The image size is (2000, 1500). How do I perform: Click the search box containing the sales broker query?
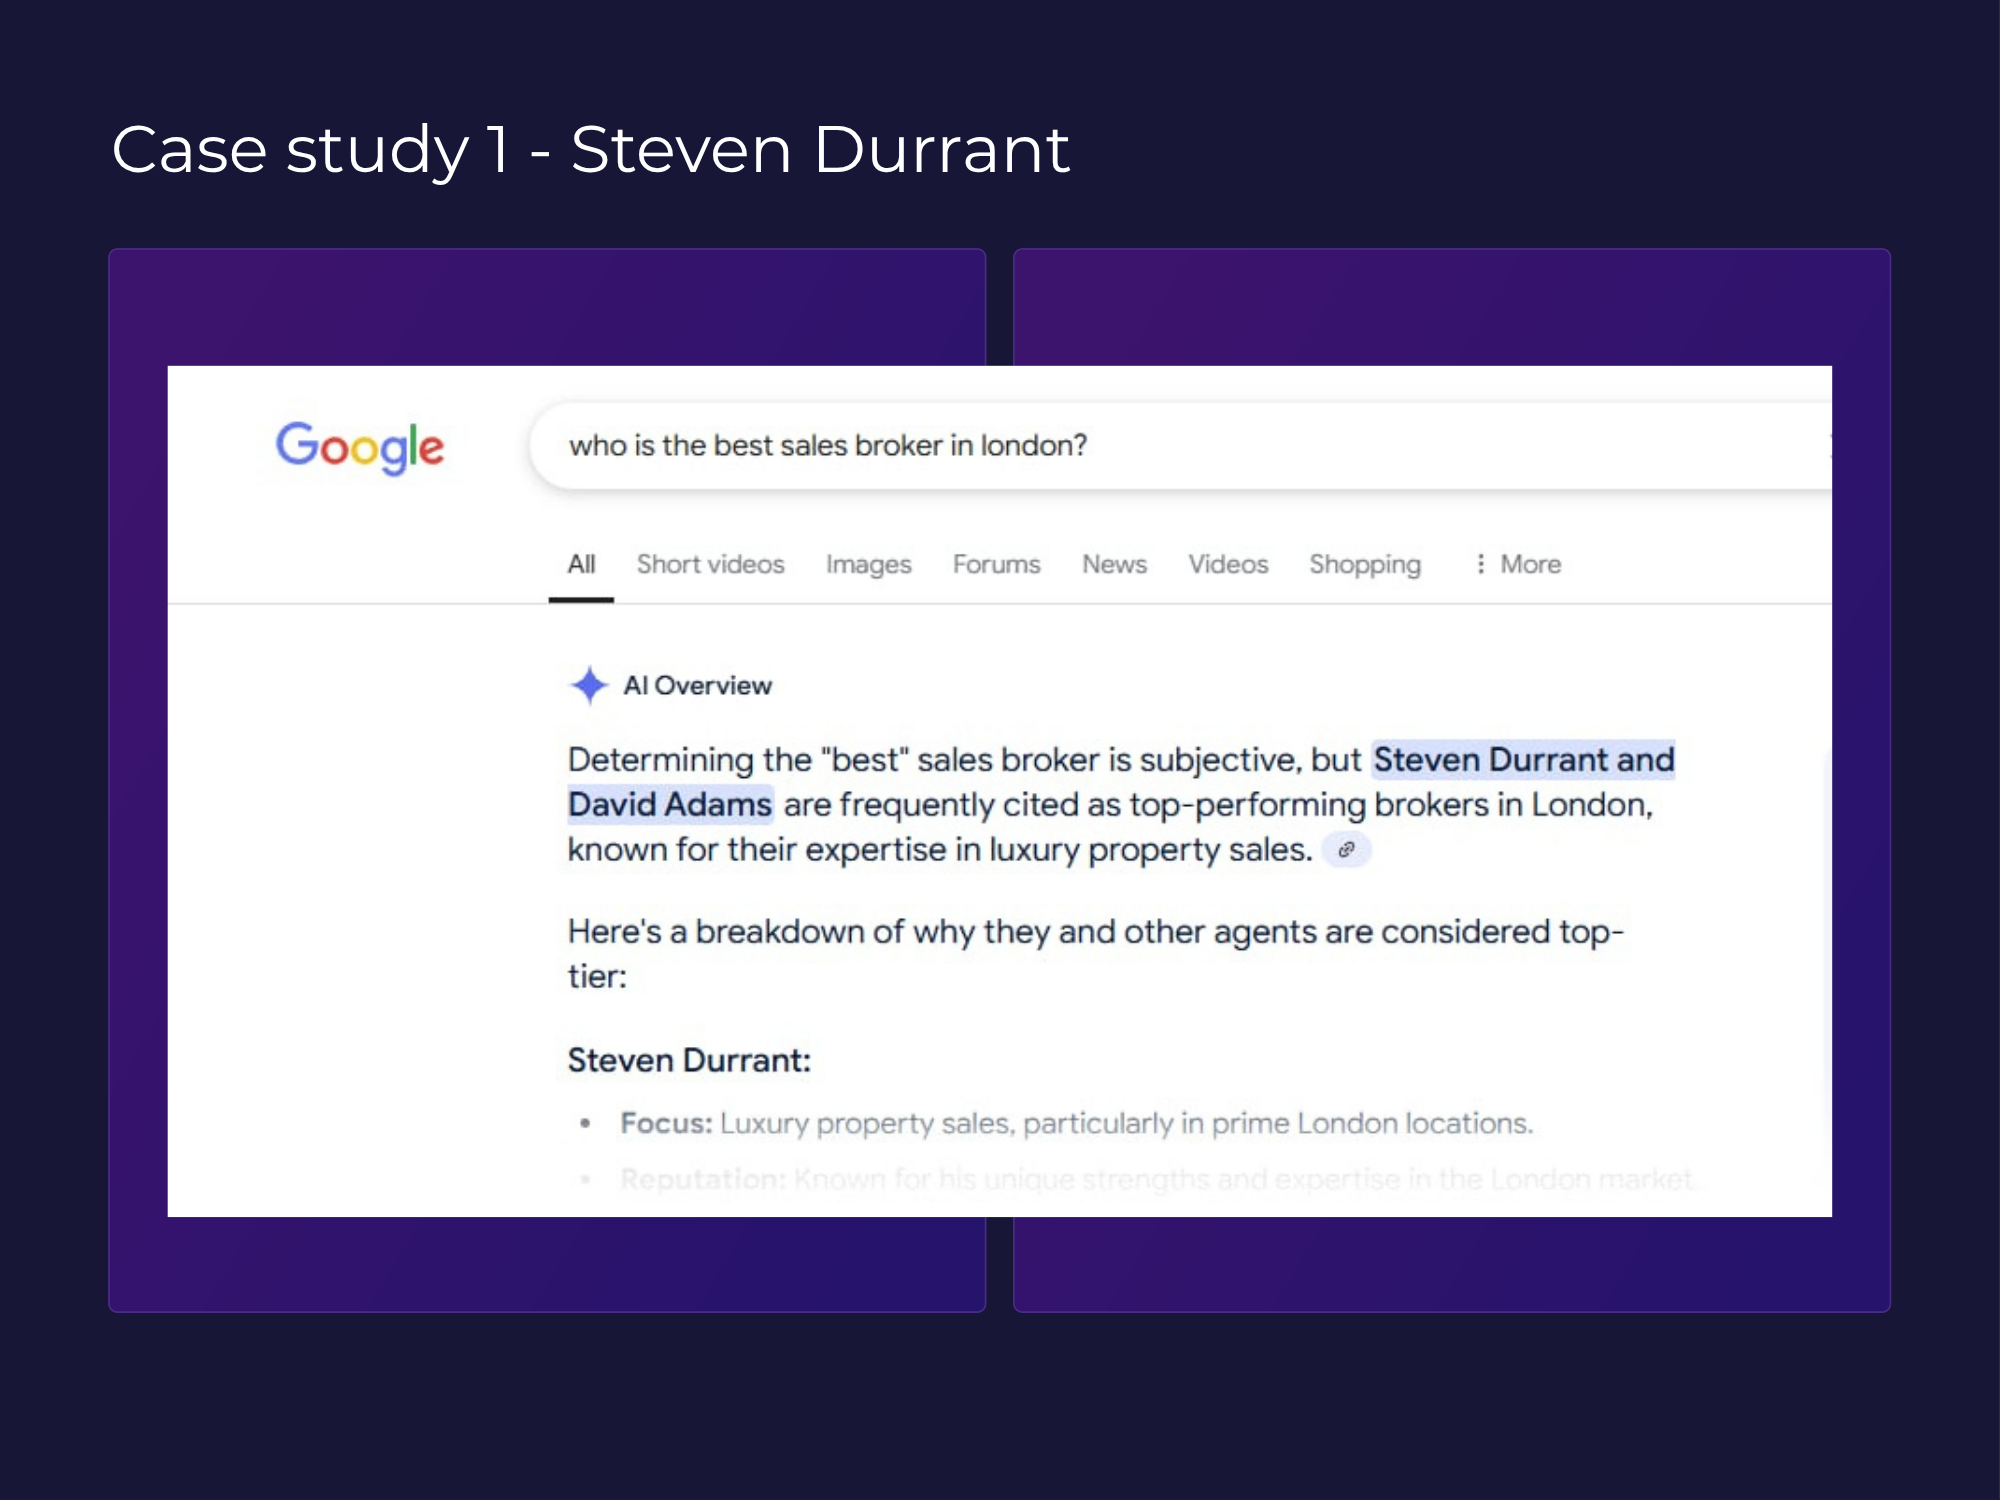(1180, 446)
